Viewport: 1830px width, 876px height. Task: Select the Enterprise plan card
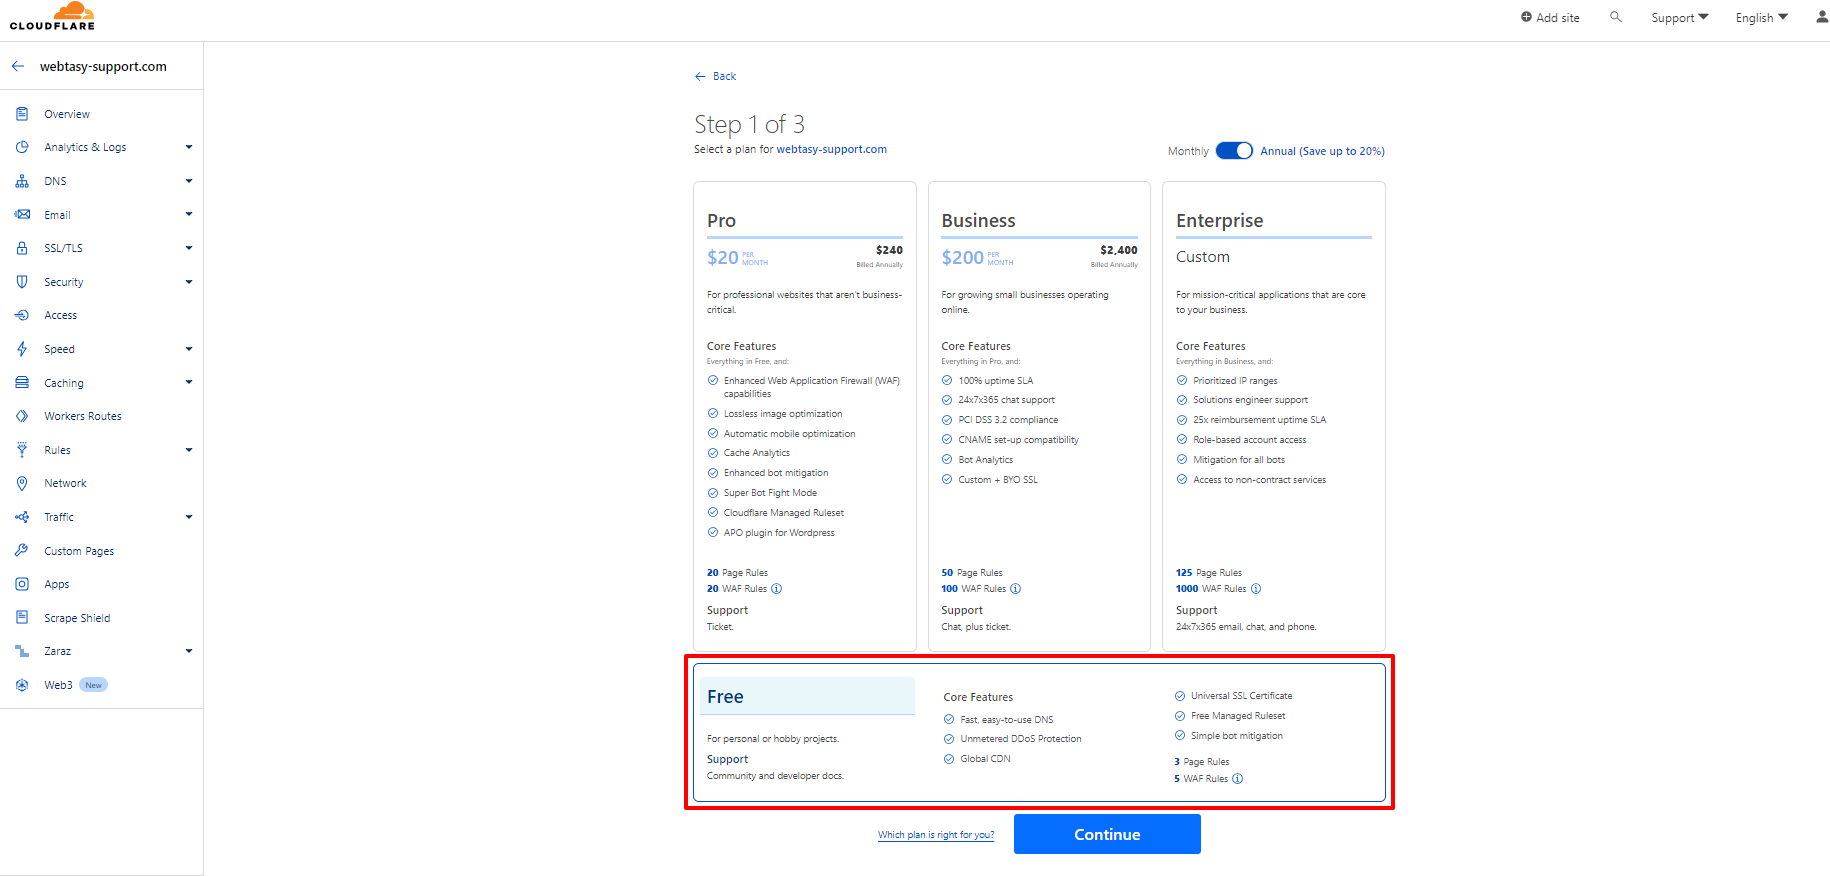click(x=1274, y=416)
